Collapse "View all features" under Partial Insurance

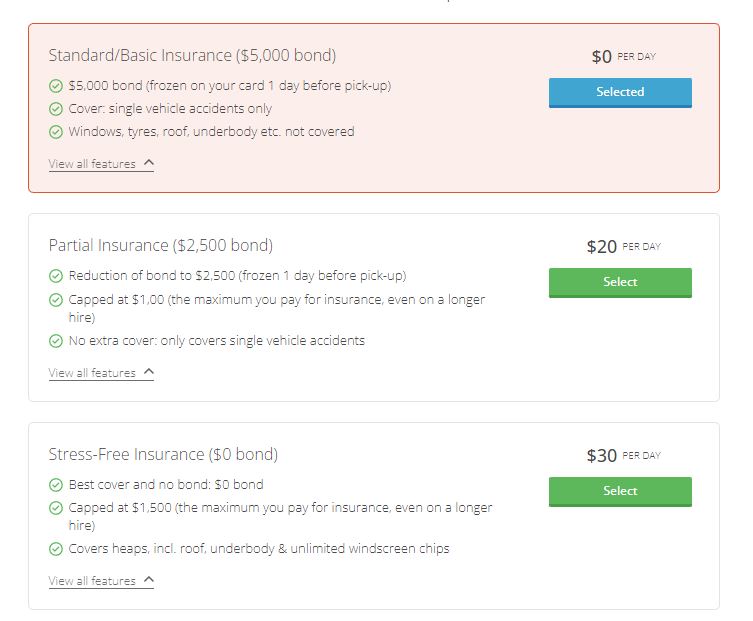point(101,373)
